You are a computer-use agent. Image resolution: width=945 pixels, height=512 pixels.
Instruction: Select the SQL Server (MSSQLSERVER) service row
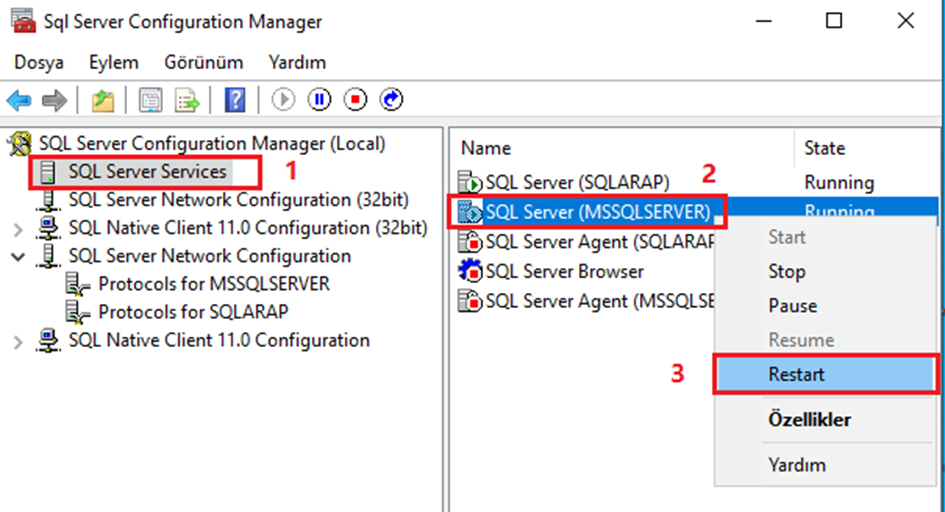598,212
